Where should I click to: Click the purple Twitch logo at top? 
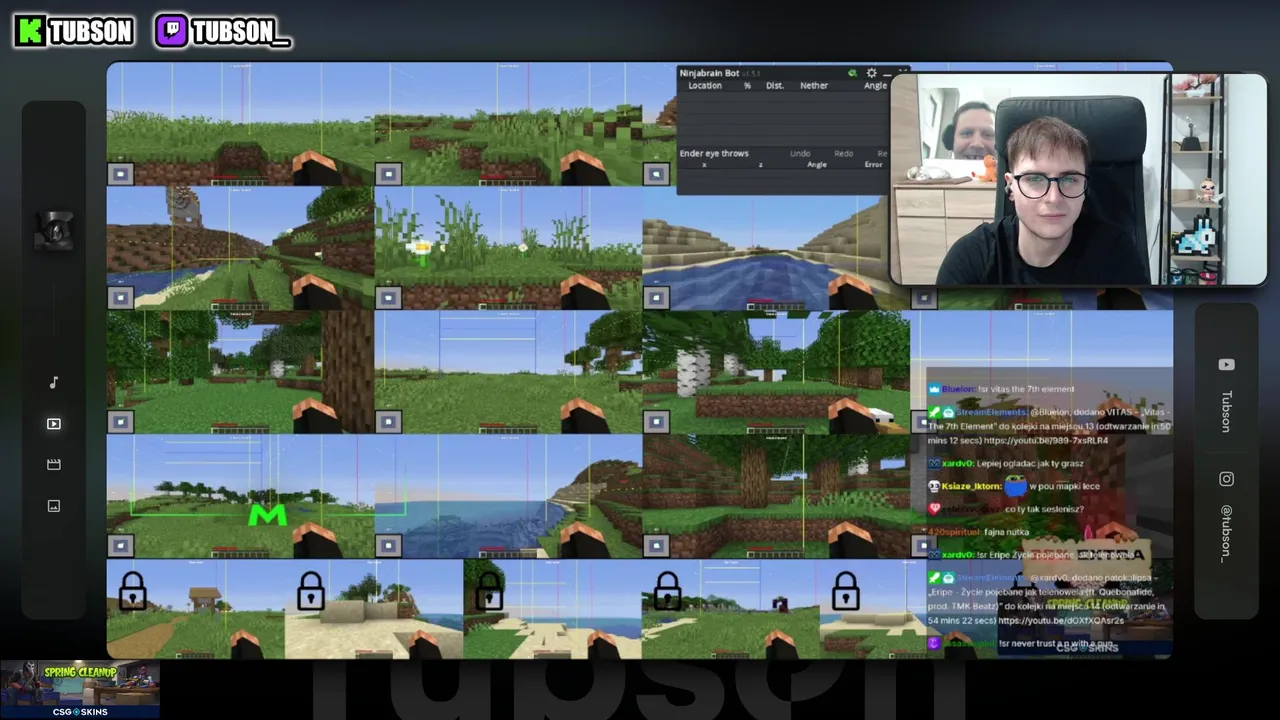click(x=171, y=31)
